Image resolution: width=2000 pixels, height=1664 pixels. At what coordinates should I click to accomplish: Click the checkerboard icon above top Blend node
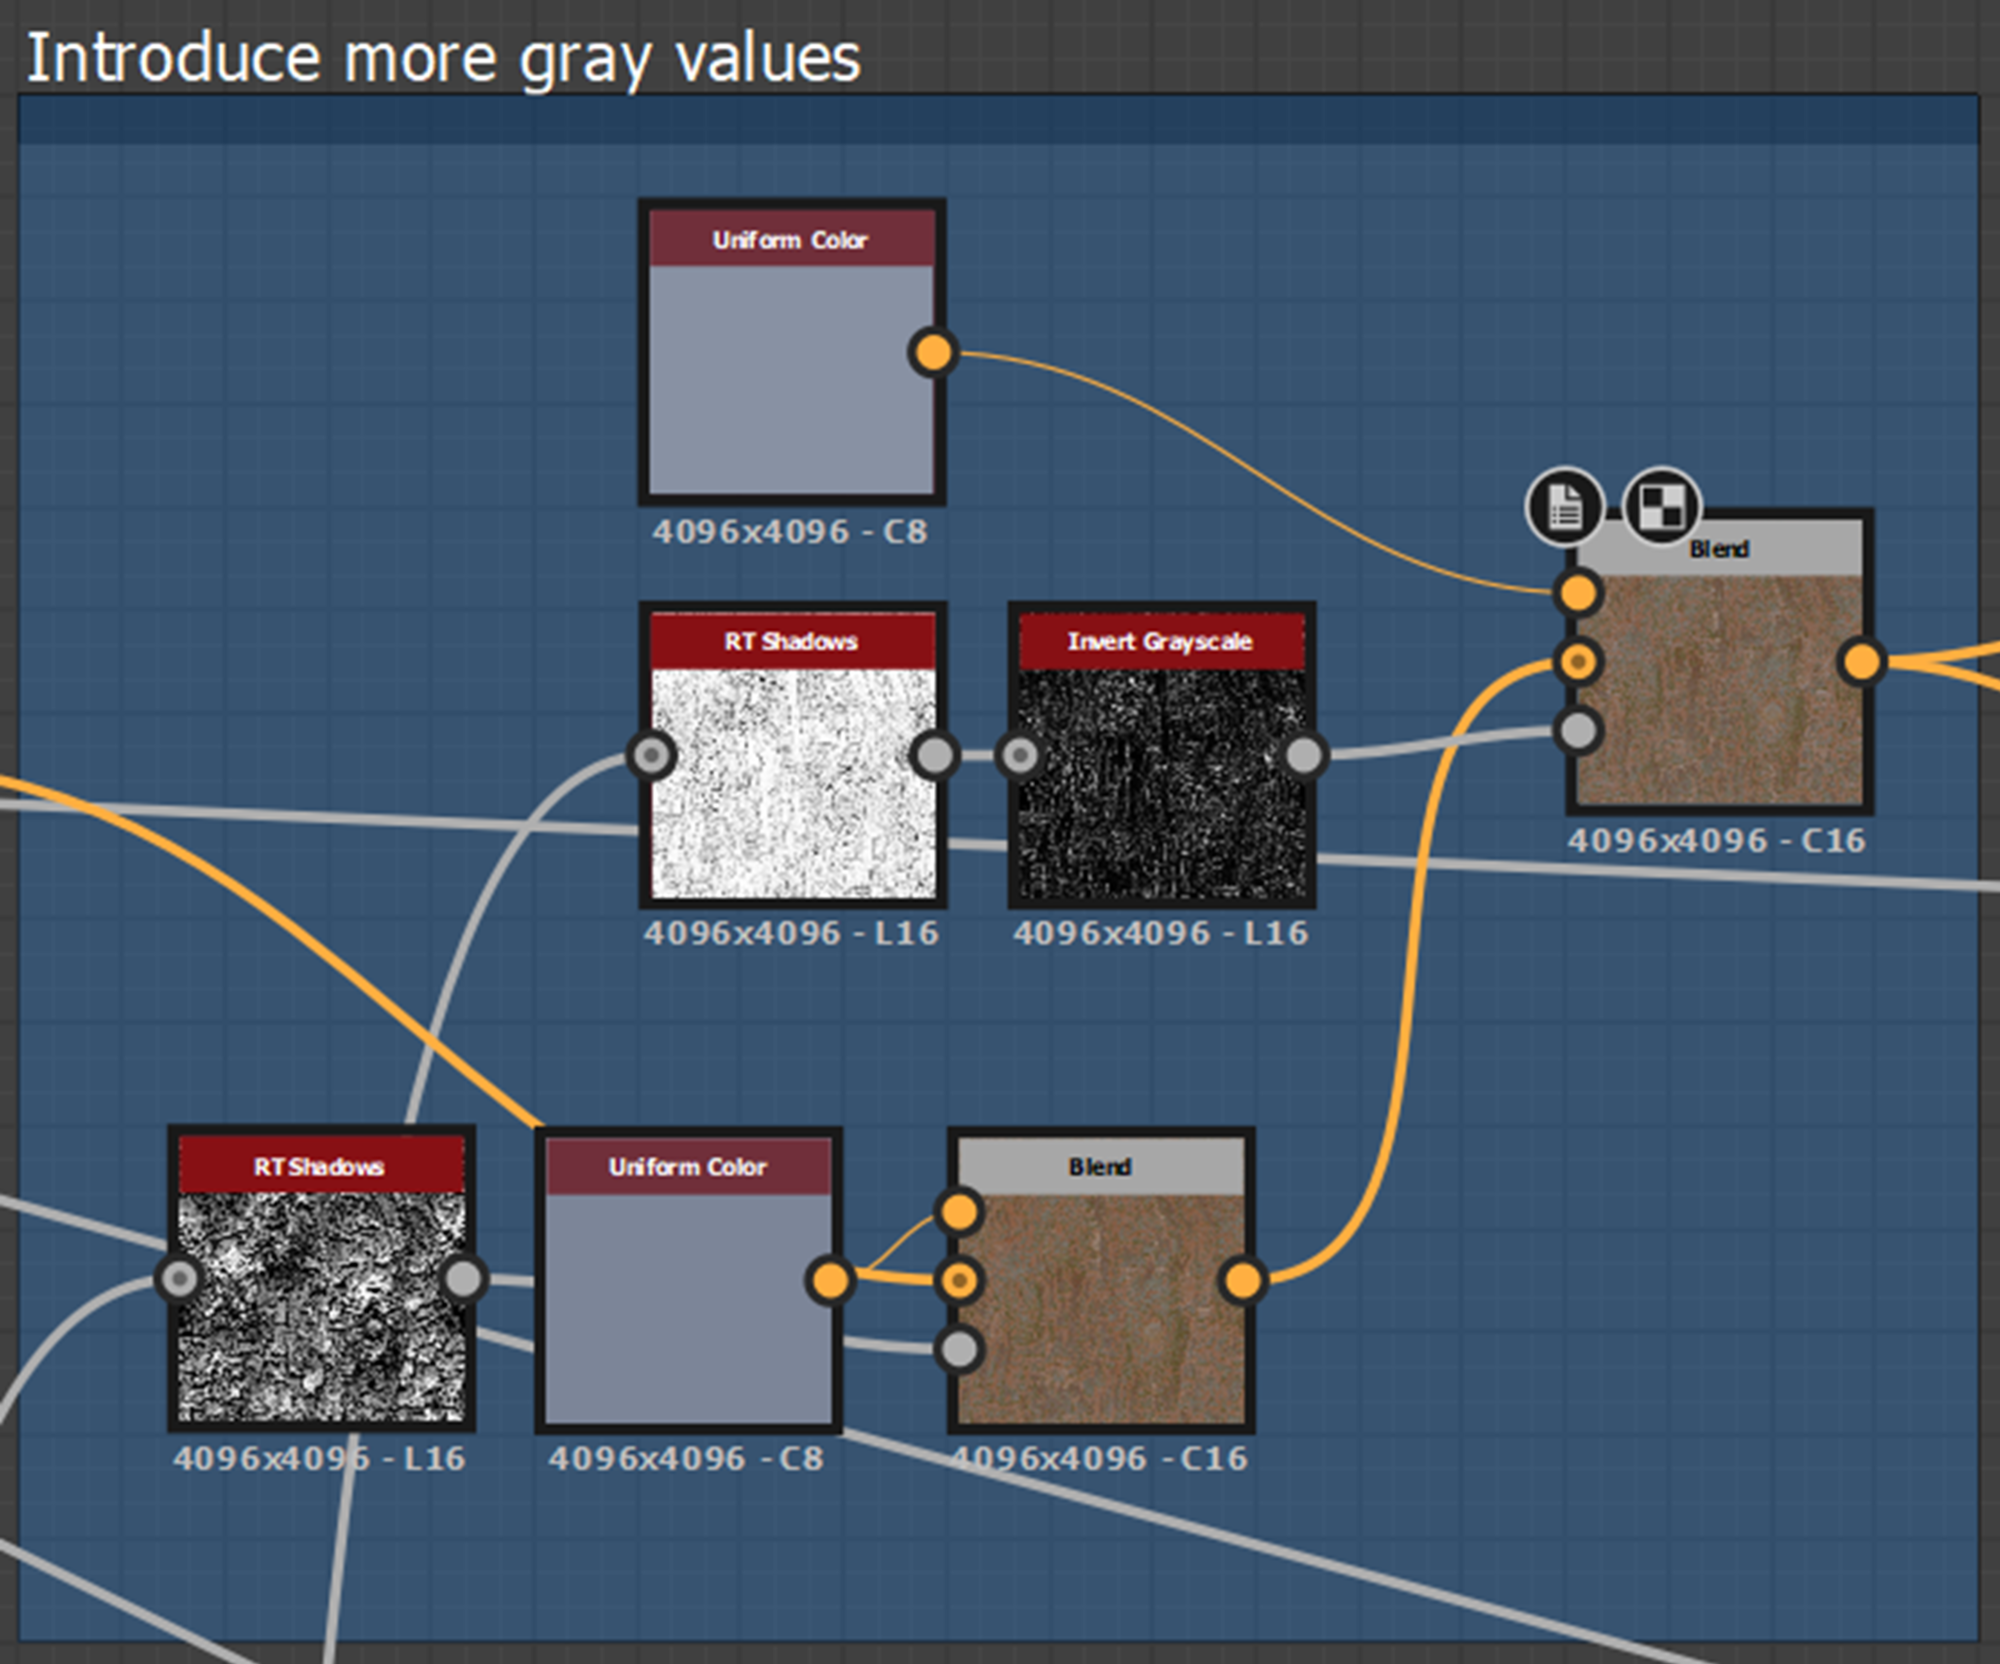1661,507
